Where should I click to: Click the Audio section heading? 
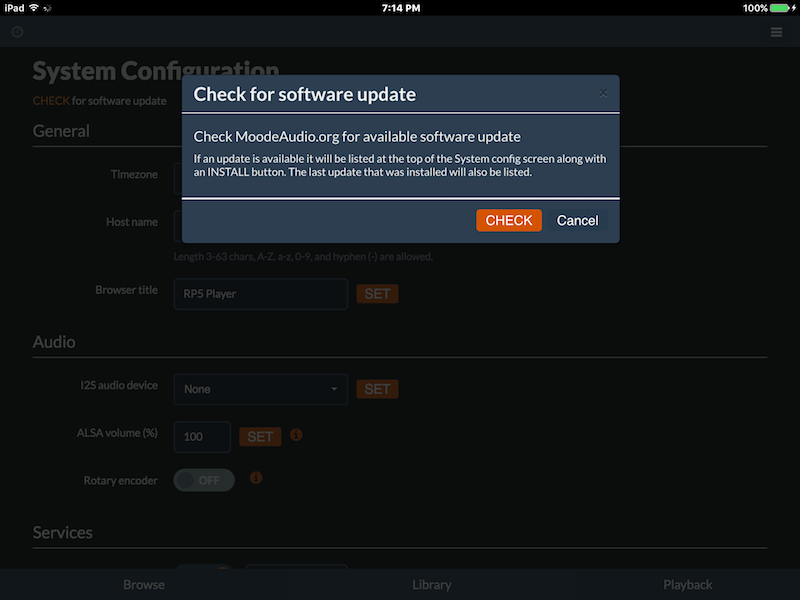click(54, 342)
